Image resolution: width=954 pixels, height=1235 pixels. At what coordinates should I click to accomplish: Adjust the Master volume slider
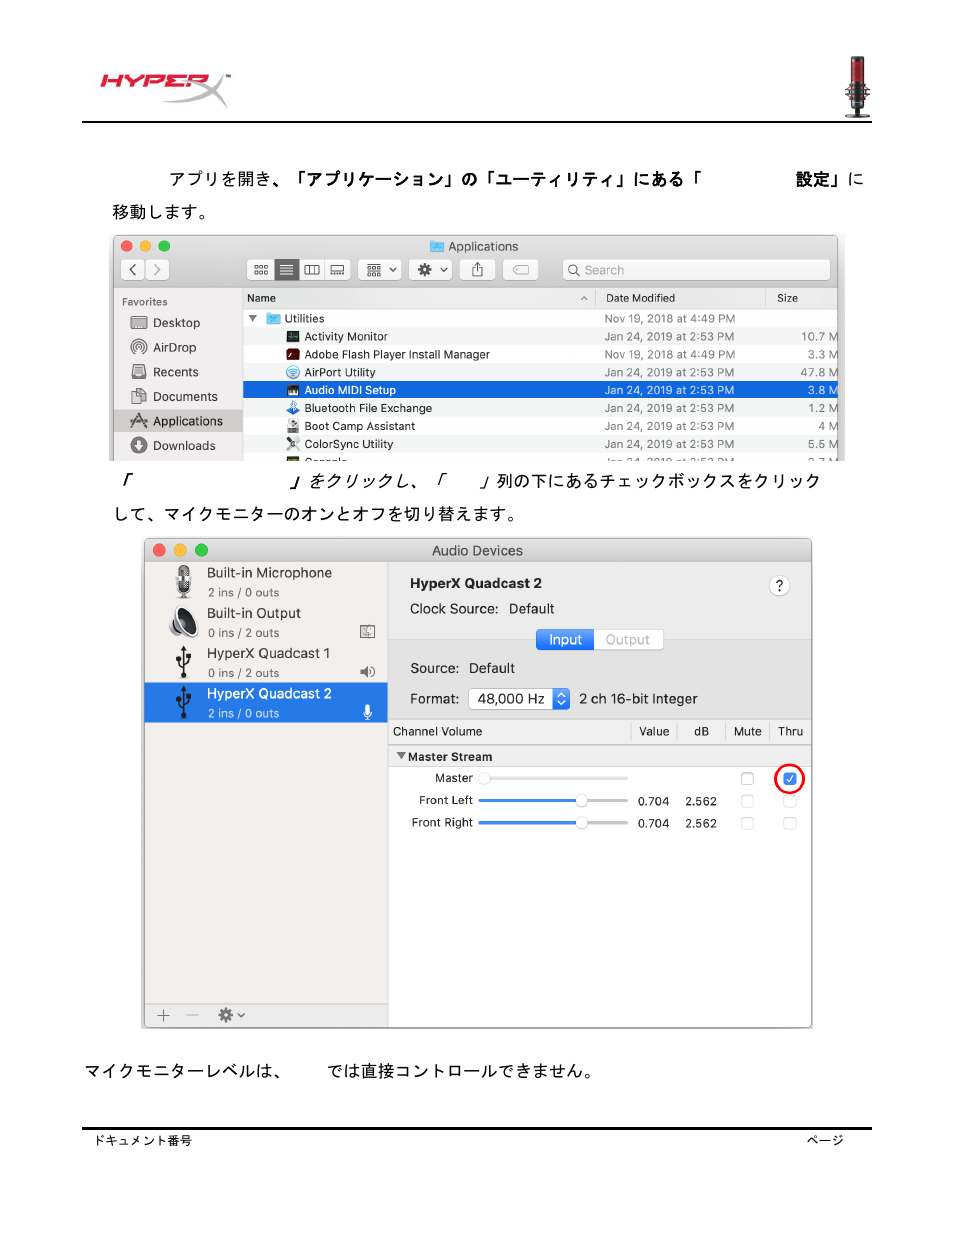pyautogui.click(x=554, y=778)
